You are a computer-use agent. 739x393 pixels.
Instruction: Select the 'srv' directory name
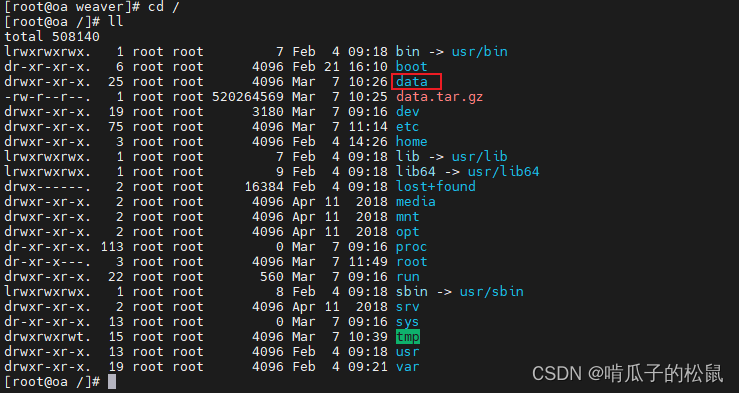point(407,307)
